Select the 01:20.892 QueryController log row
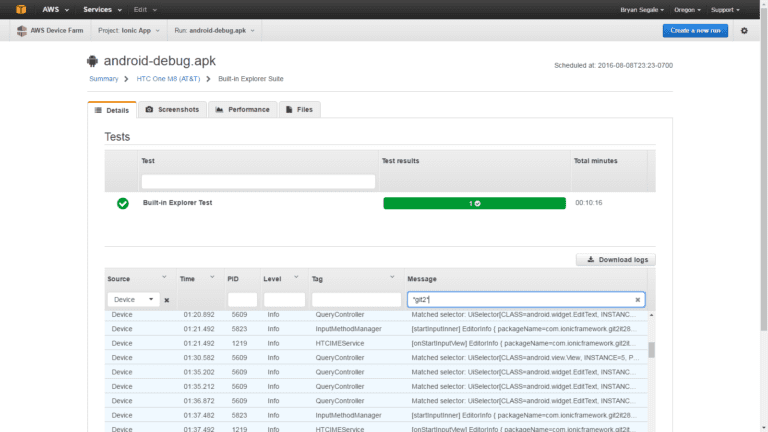This screenshot has width=768, height=432. pos(376,314)
